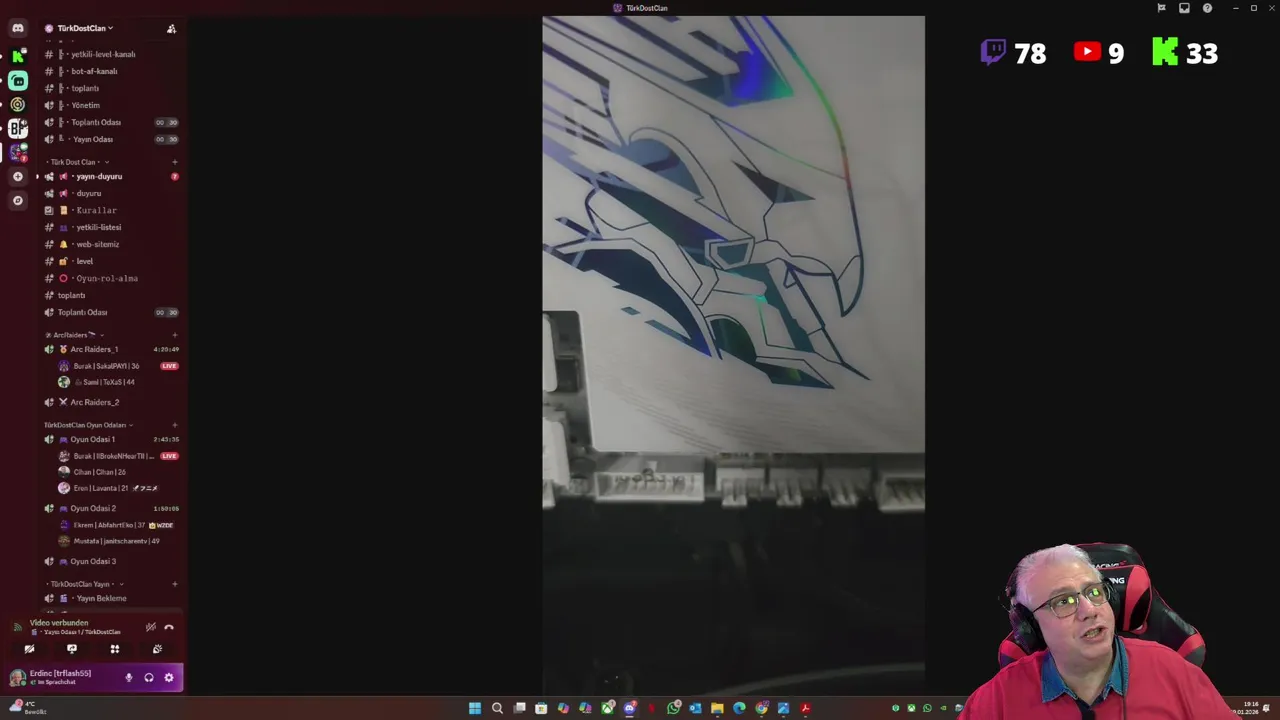This screenshot has height=720, width=1280.
Task: Mute the microphone in user panel
Action: [128, 678]
